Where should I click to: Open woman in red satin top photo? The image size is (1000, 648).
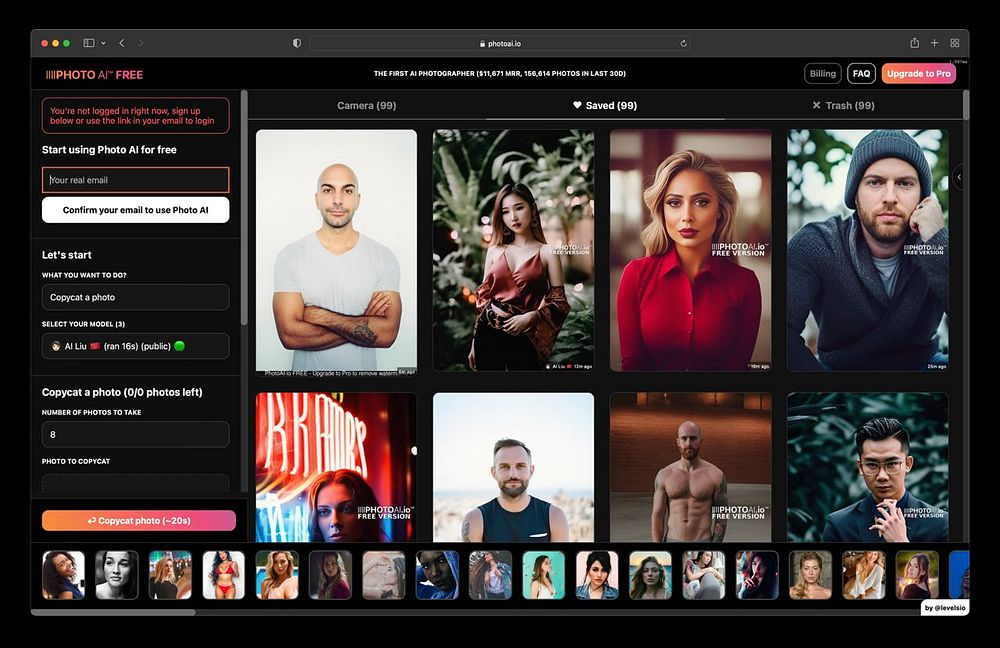point(513,250)
